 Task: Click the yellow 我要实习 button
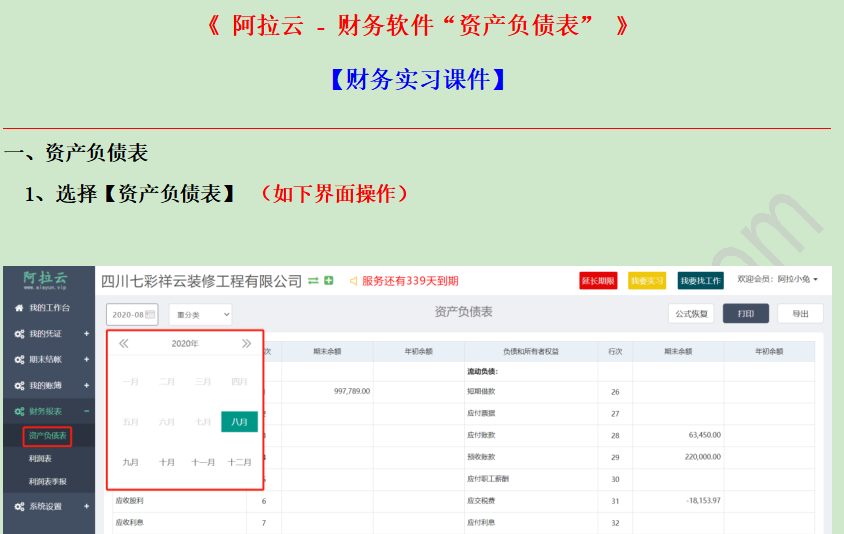pos(647,280)
